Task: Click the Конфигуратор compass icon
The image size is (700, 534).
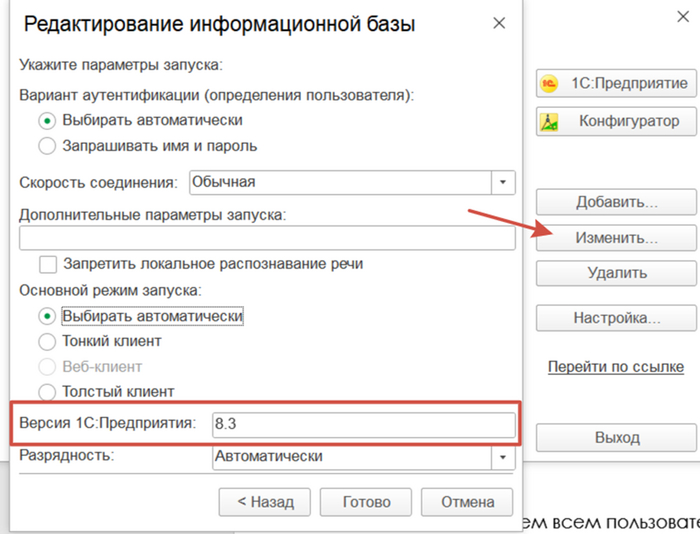Action: pyautogui.click(x=549, y=121)
